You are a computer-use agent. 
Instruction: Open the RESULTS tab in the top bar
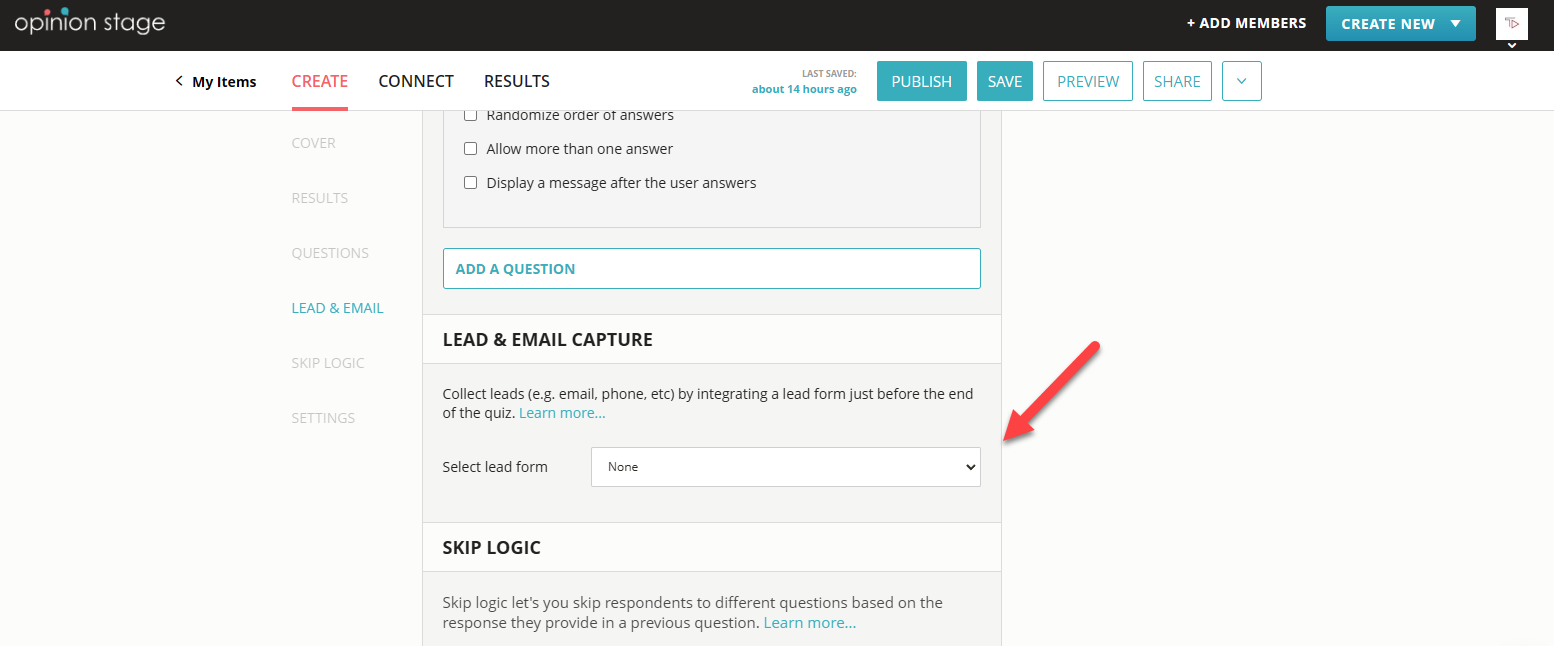pos(517,81)
